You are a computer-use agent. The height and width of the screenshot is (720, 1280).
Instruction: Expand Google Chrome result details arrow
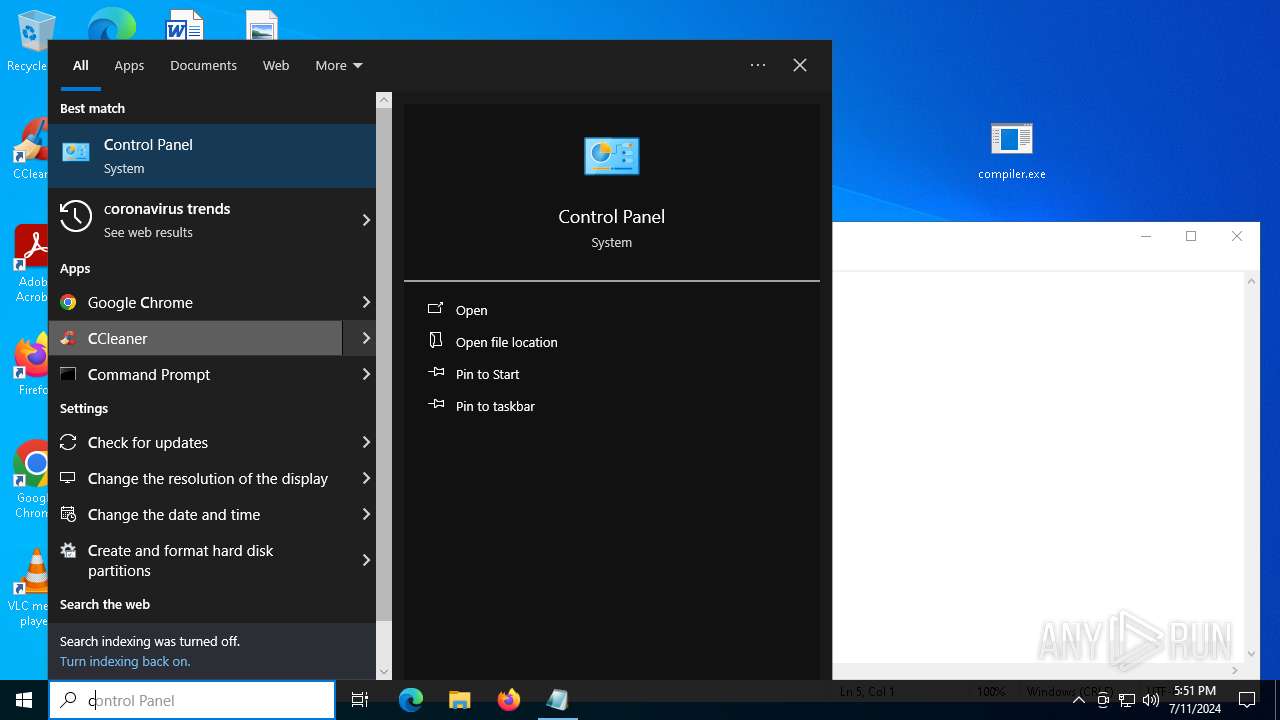(366, 302)
